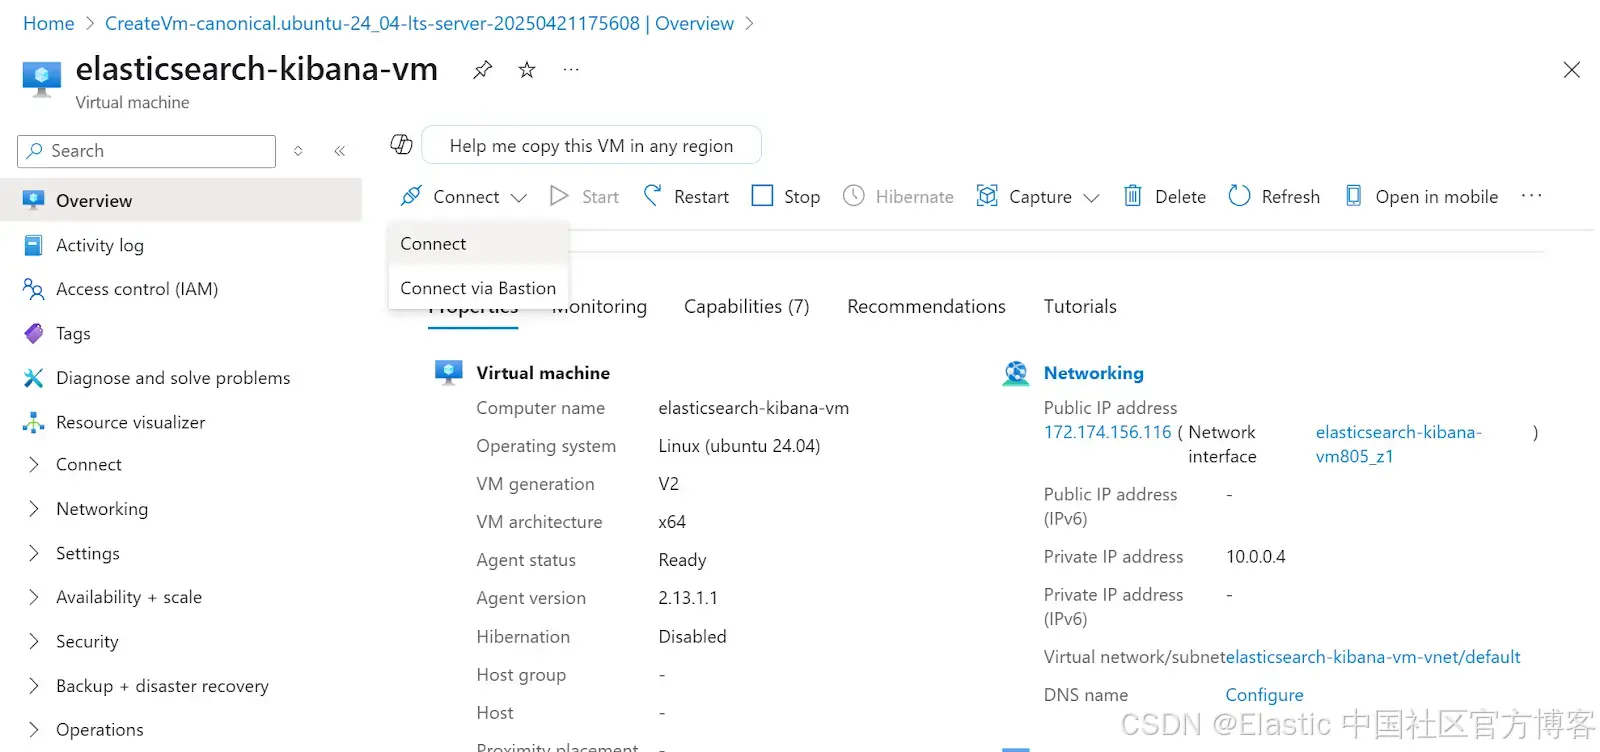Refresh the VM overview
This screenshot has height=752, width=1600.
1274,196
